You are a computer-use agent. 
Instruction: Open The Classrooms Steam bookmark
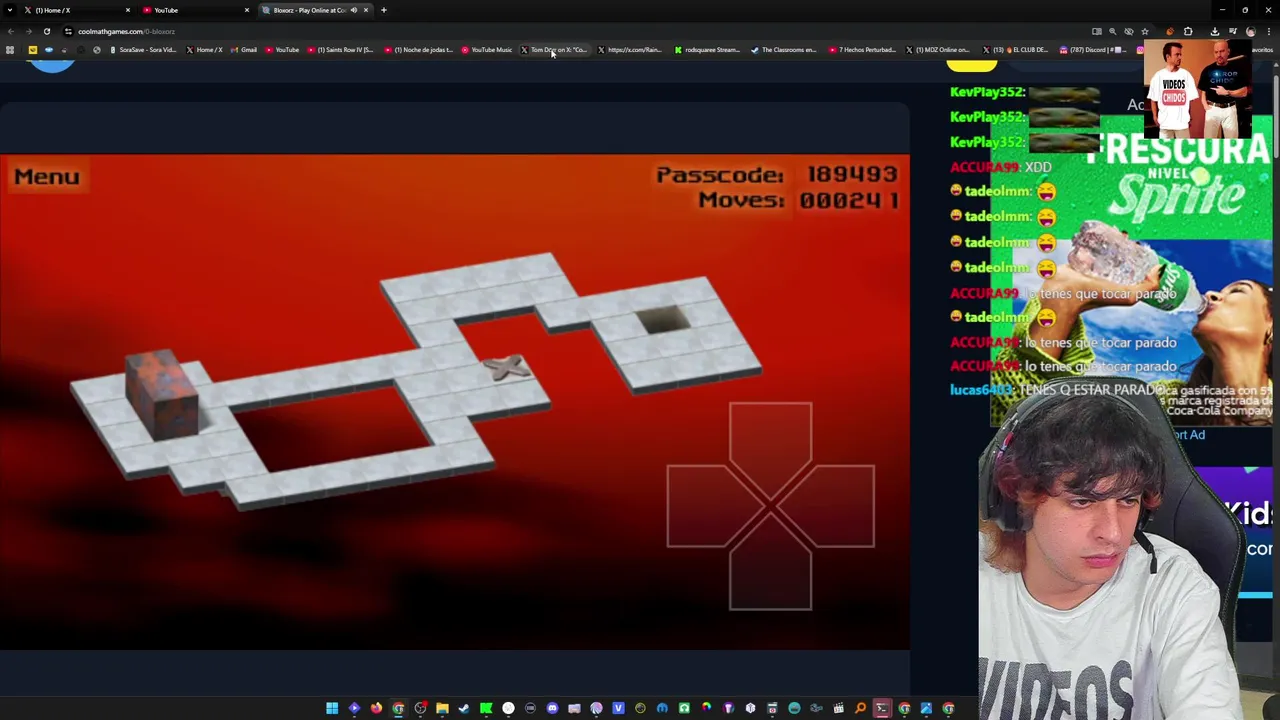pyautogui.click(x=784, y=50)
